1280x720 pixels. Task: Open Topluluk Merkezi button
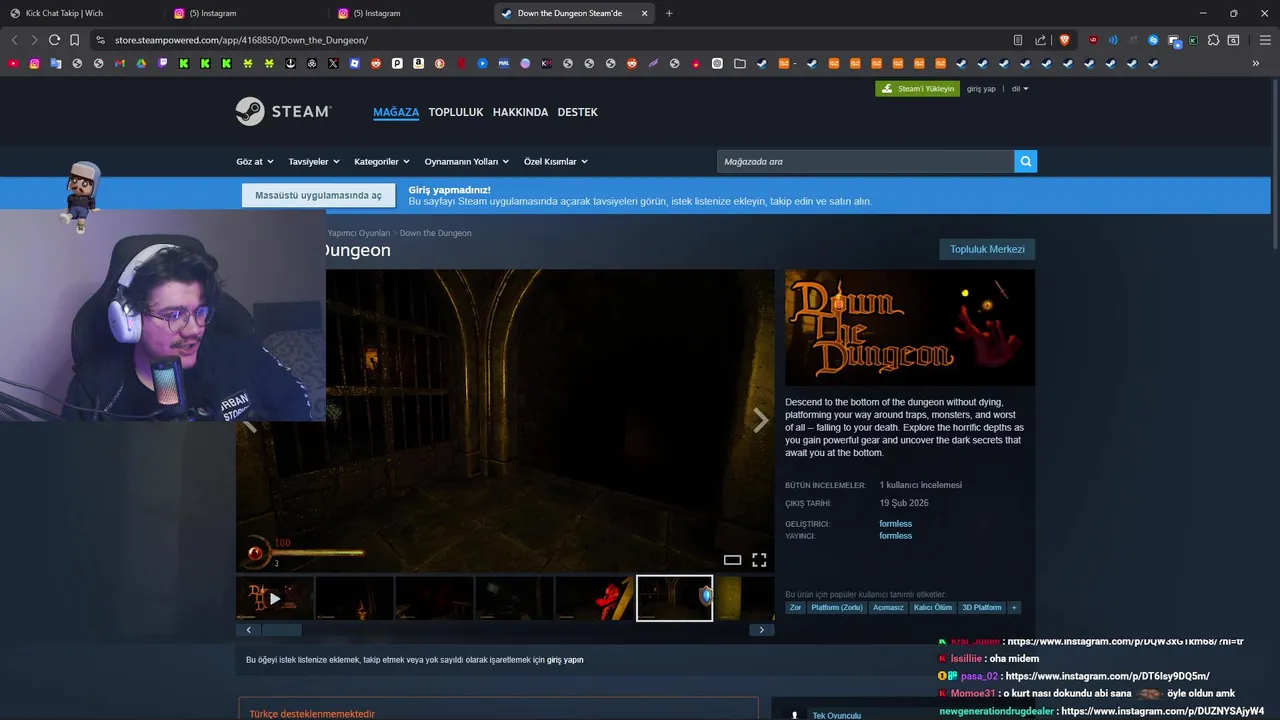987,249
